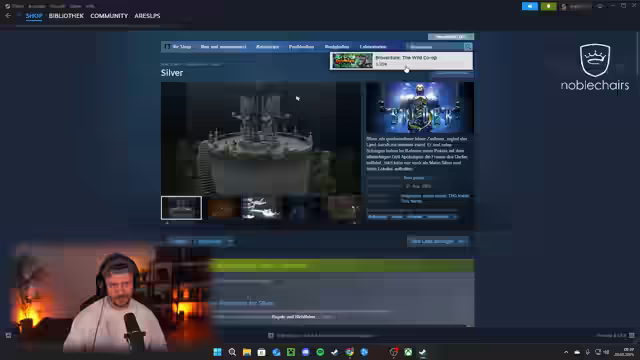
Task: Open the SHOP tab
Action: click(34, 16)
